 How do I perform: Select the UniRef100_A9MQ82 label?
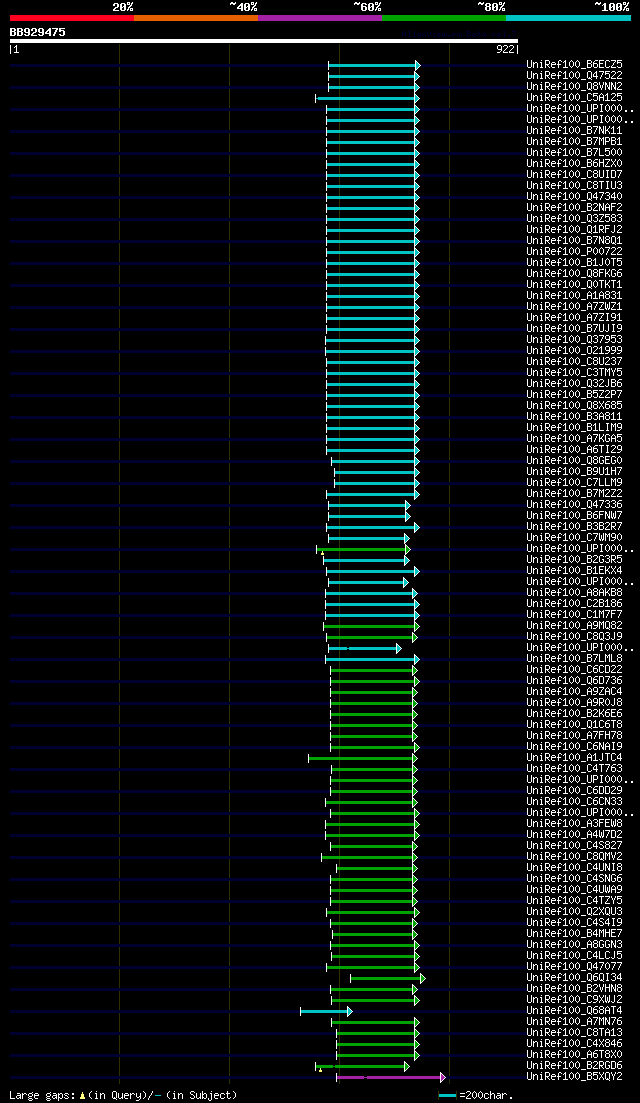click(x=574, y=625)
